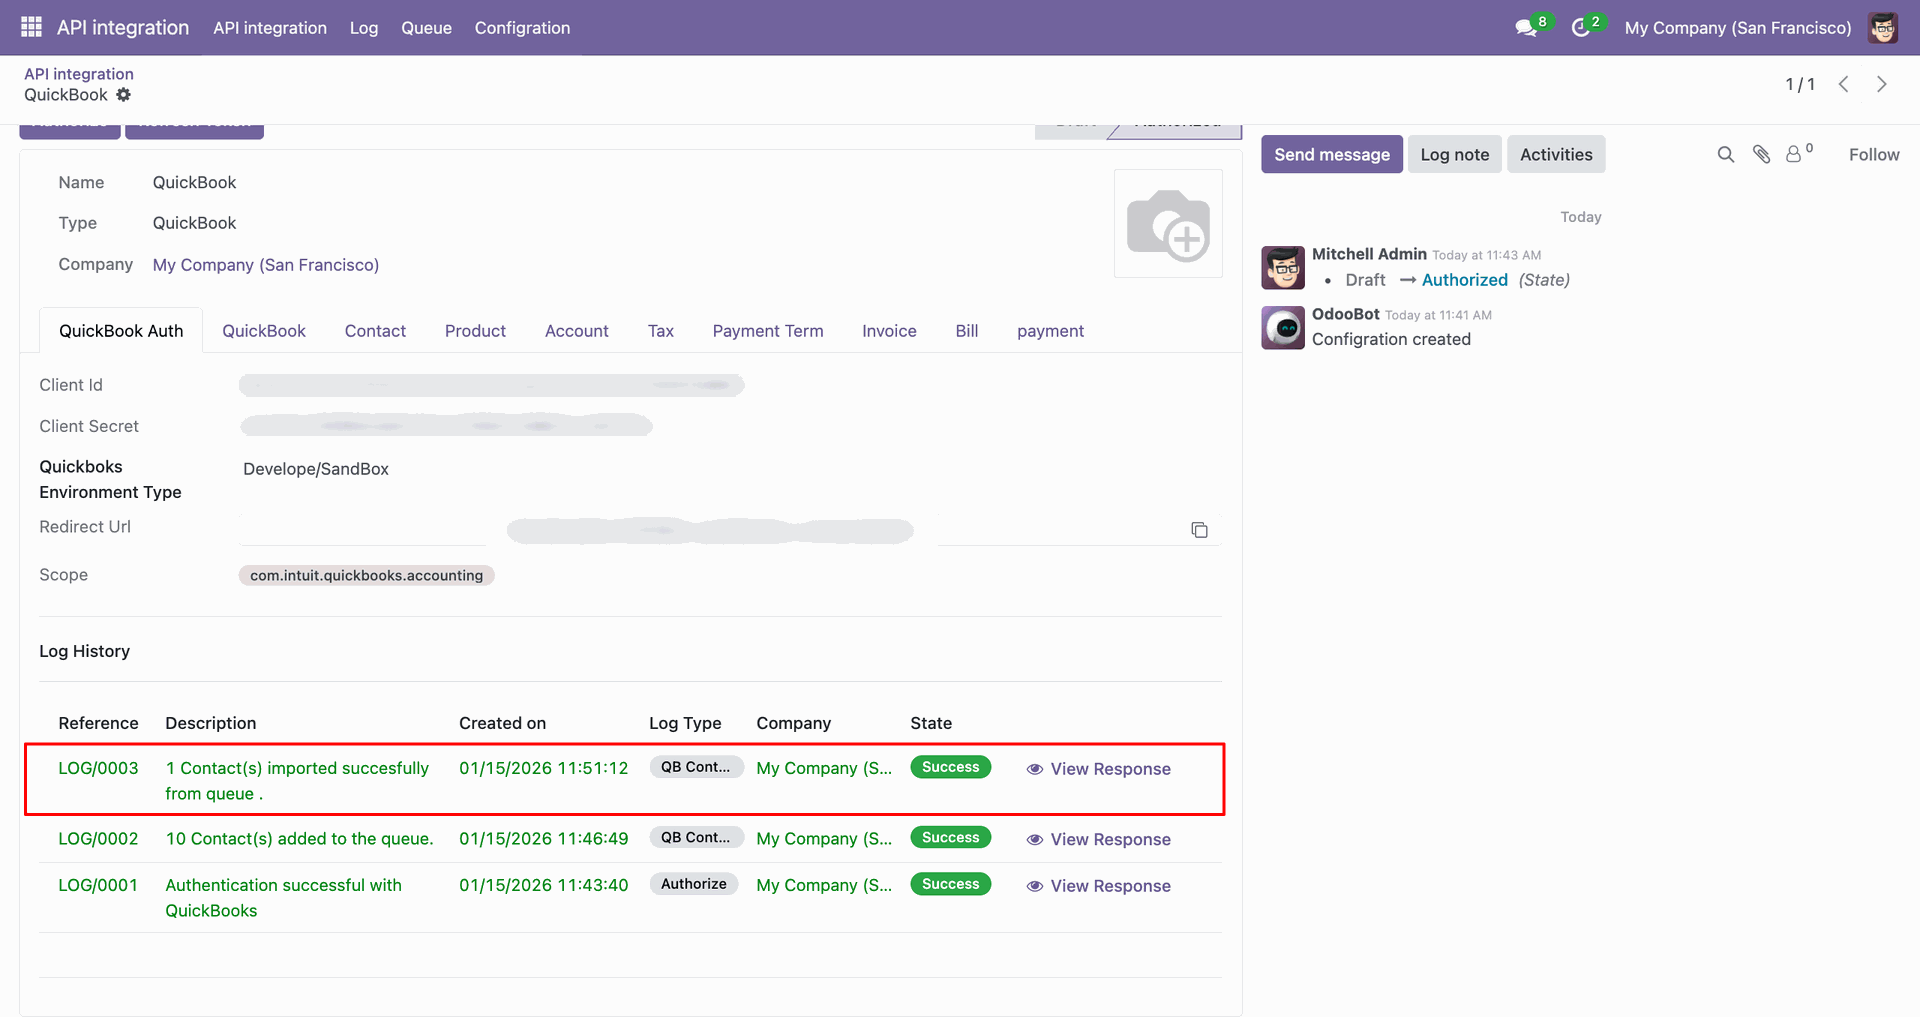1920x1017 pixels.
Task: Go to previous record arrow
Action: click(1844, 84)
